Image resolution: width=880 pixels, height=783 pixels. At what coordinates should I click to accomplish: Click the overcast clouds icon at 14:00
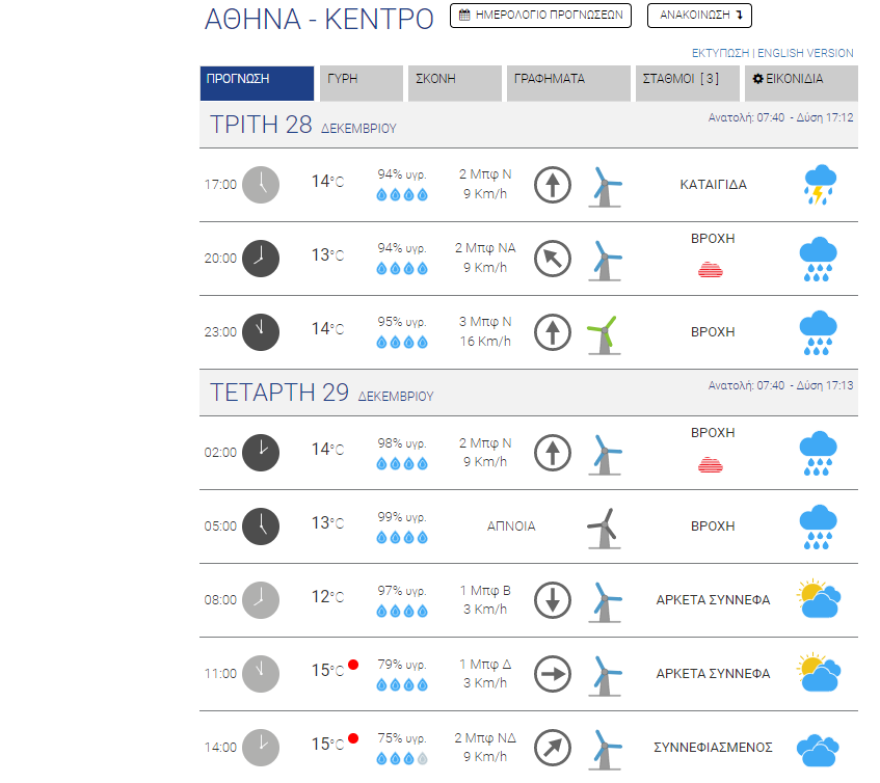[x=818, y=748]
